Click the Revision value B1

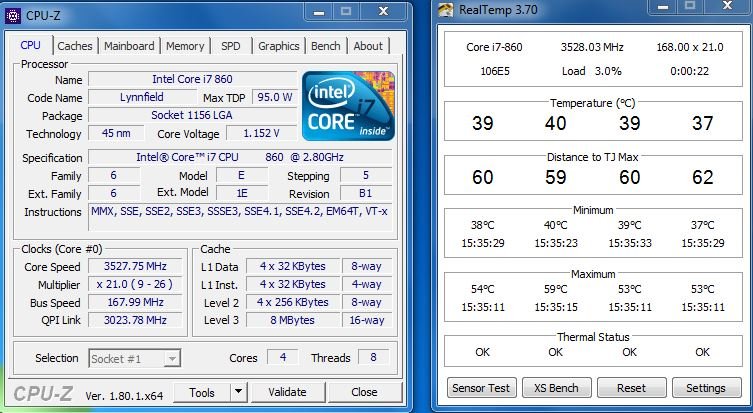pos(366,194)
